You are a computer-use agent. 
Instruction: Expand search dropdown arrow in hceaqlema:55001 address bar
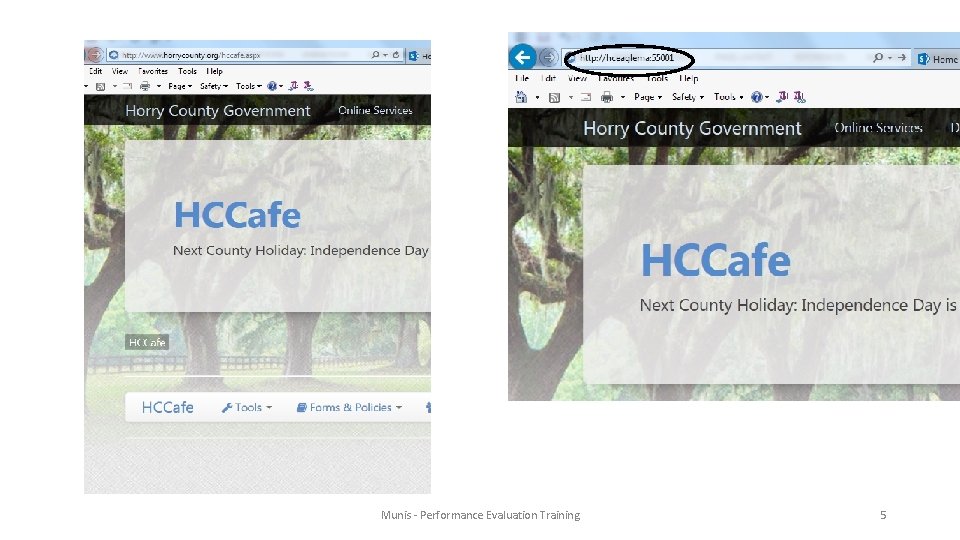pyautogui.click(x=890, y=58)
